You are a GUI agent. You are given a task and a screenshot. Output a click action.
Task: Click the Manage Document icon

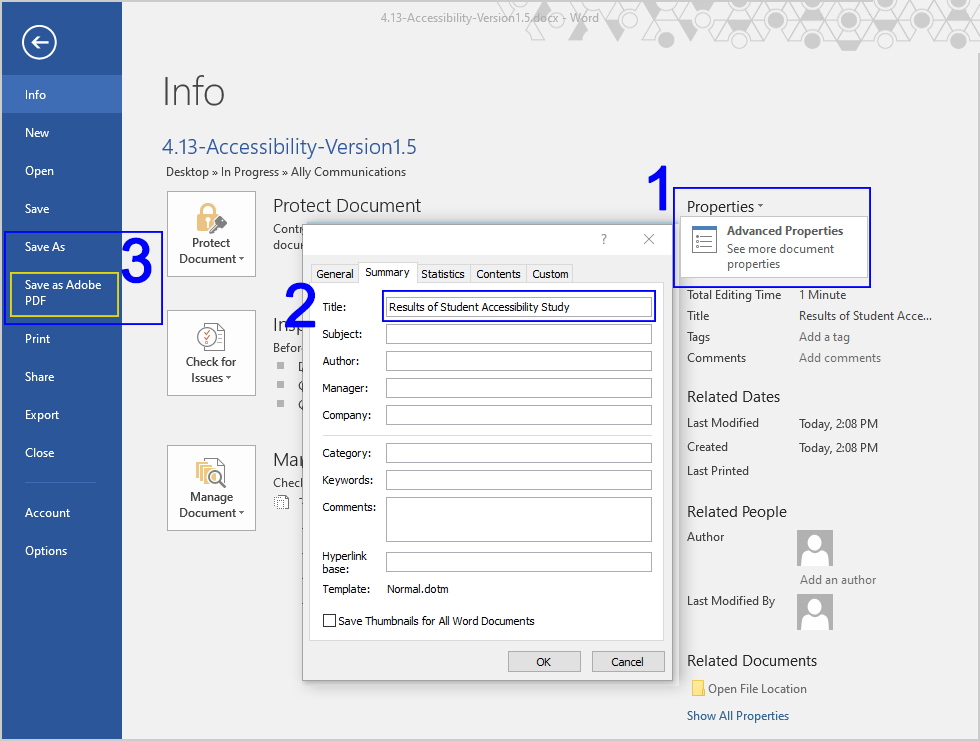coord(211,473)
